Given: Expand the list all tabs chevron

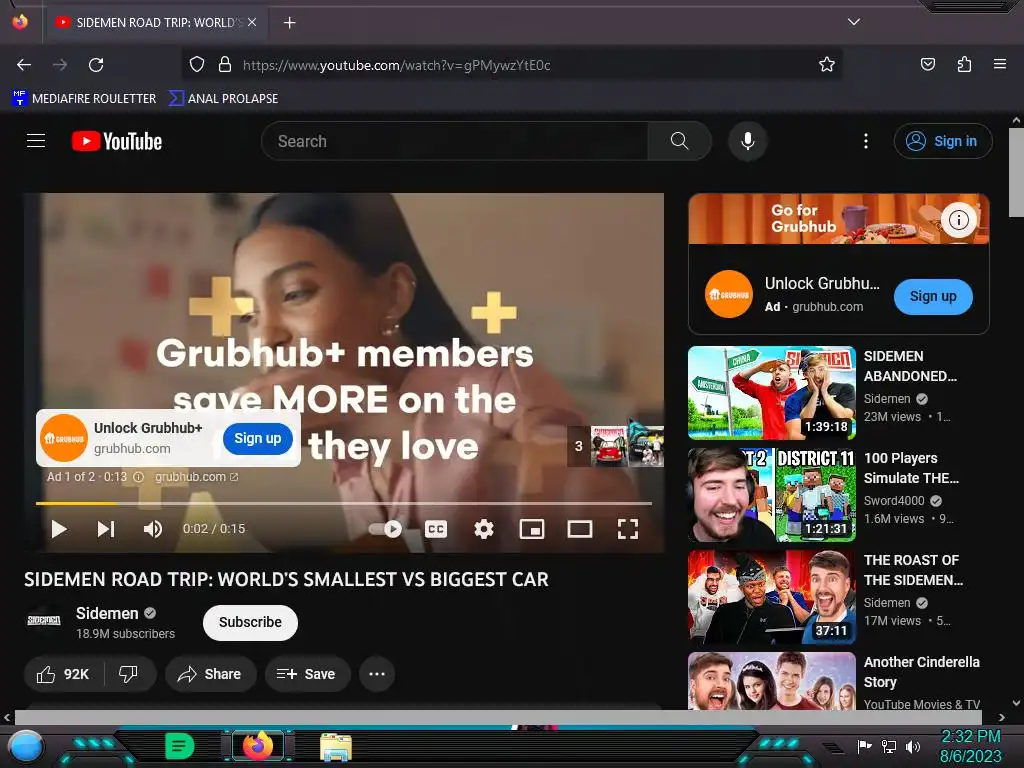Looking at the screenshot, I should tap(854, 22).
